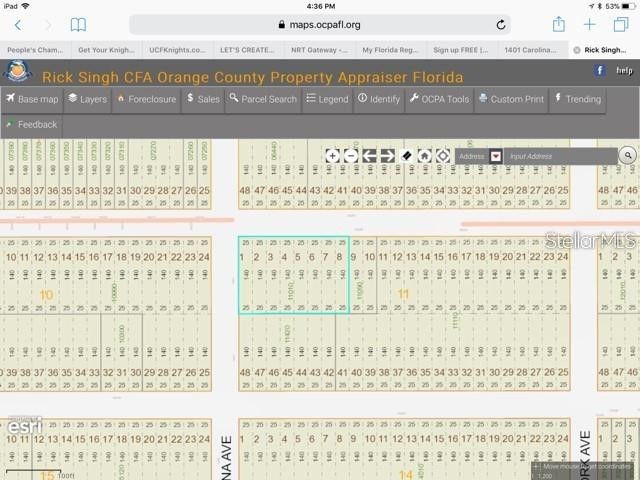Image resolution: width=640 pixels, height=480 pixels.
Task: Go to next map extent arrow
Action: click(x=387, y=156)
